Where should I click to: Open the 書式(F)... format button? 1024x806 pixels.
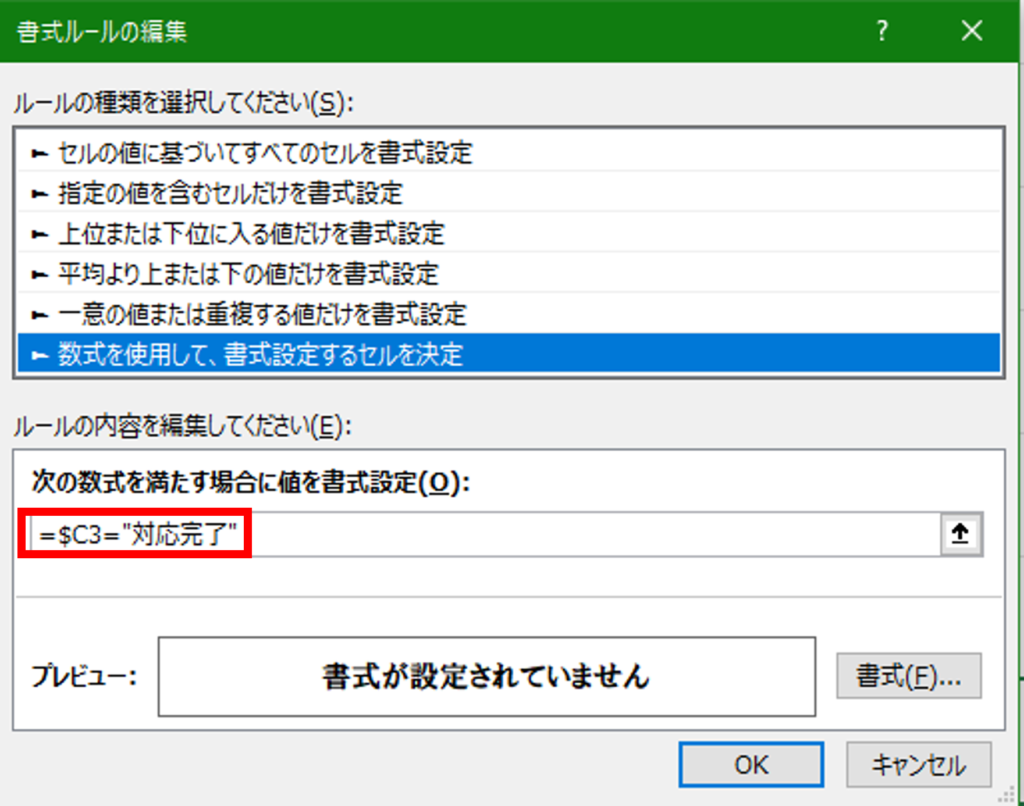point(909,676)
